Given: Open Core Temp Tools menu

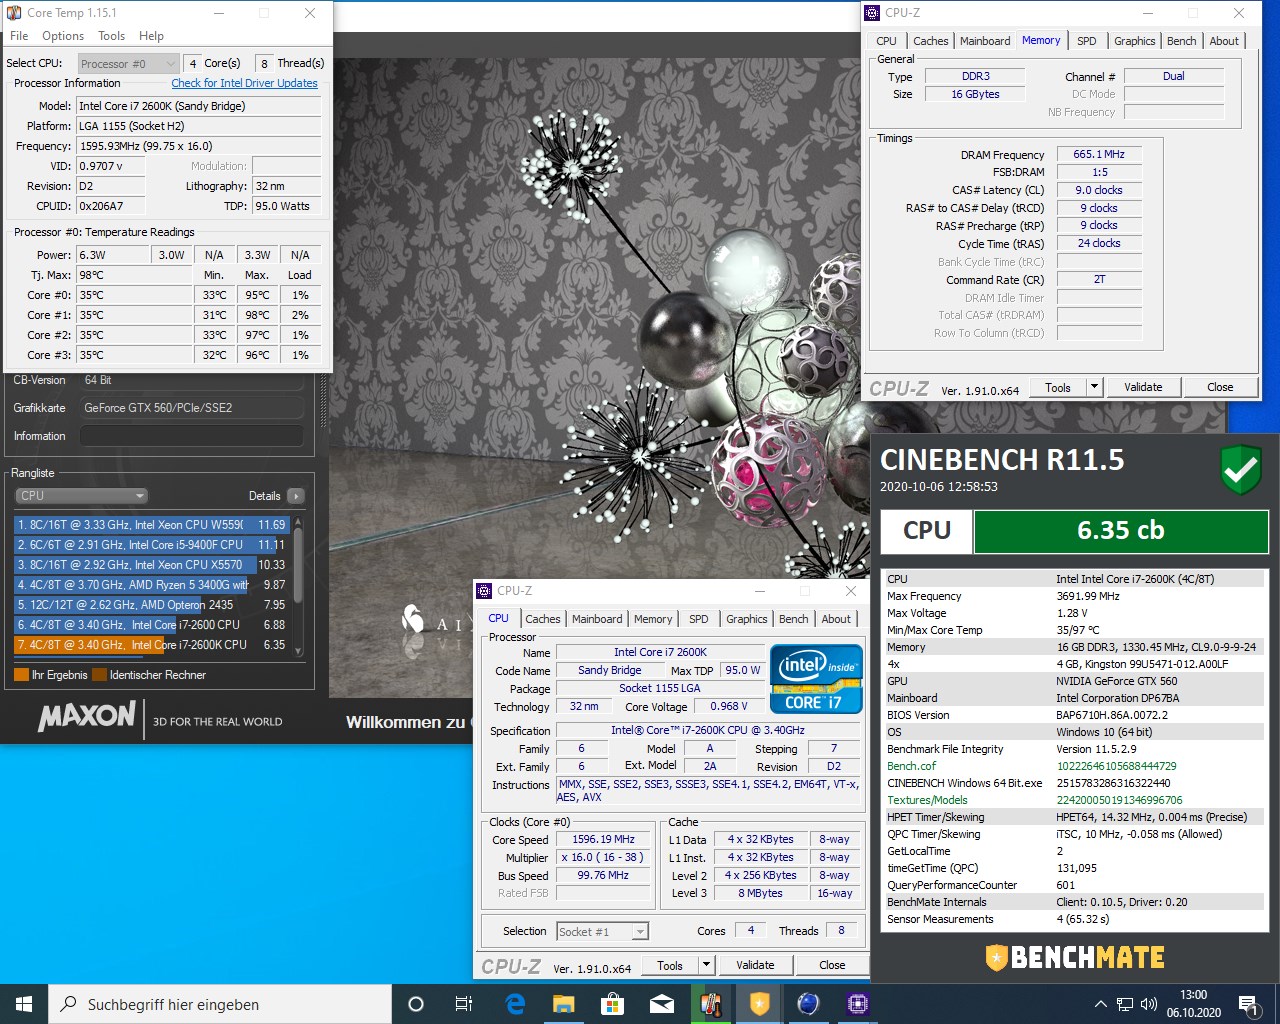Looking at the screenshot, I should coord(112,36).
